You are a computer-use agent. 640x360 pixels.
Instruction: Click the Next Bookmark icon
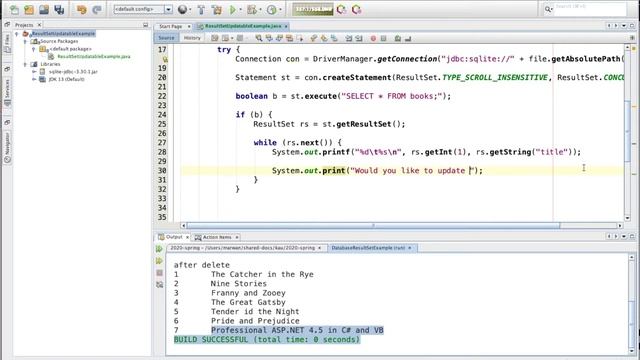click(324, 38)
